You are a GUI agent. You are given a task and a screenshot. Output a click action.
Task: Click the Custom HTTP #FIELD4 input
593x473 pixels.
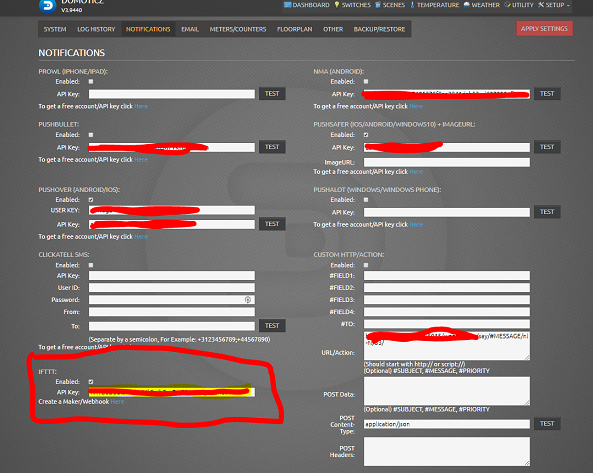(x=447, y=312)
